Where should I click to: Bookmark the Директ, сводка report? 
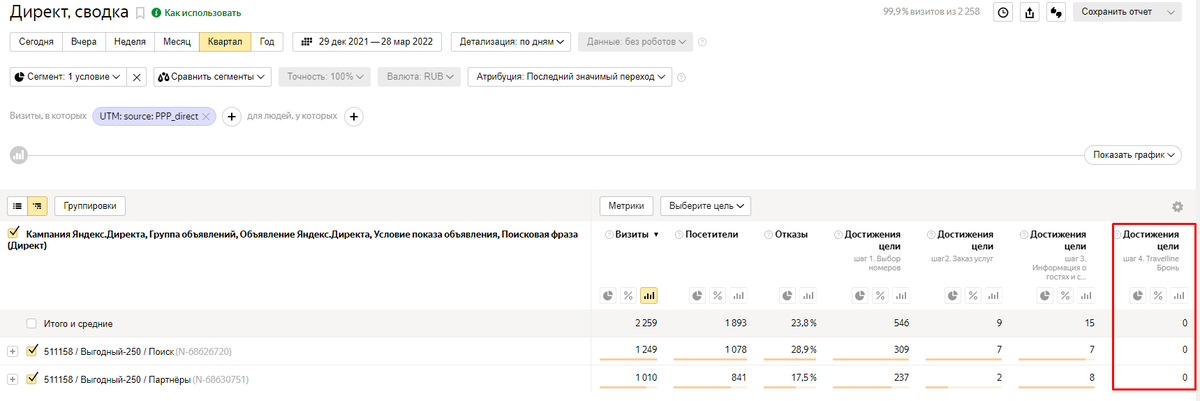click(140, 13)
